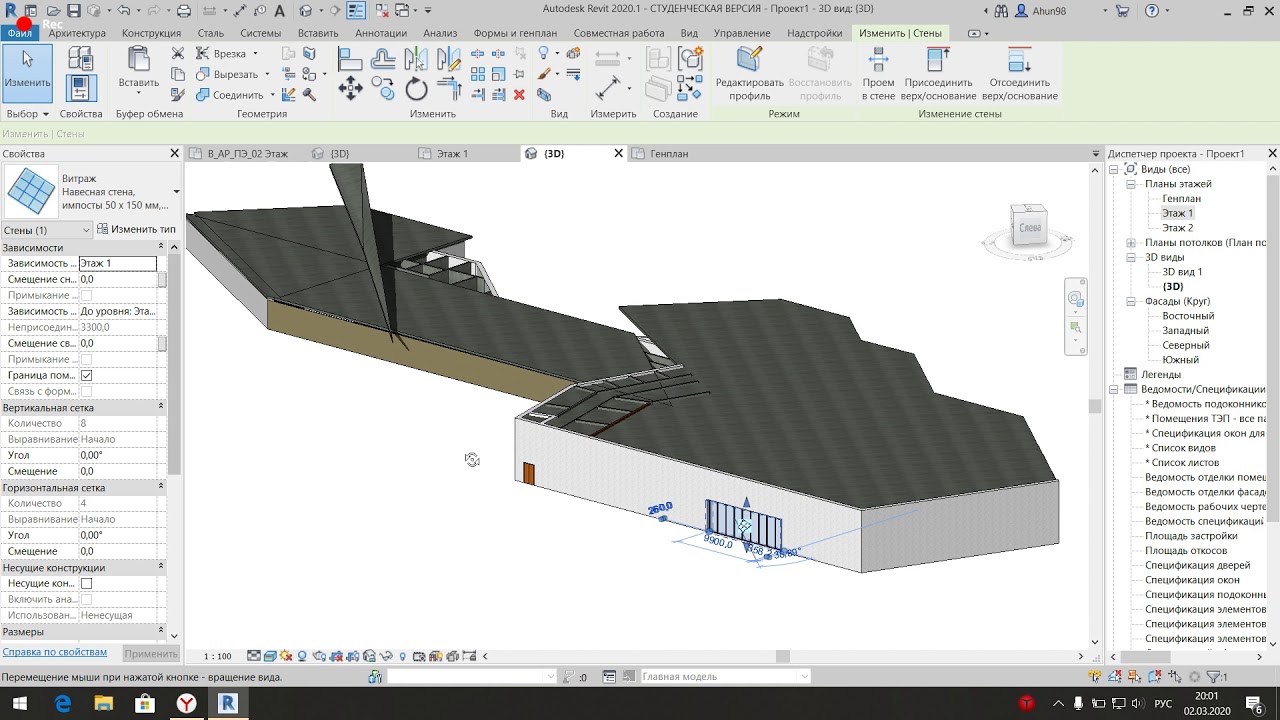Click the red Delete X icon

(519, 95)
